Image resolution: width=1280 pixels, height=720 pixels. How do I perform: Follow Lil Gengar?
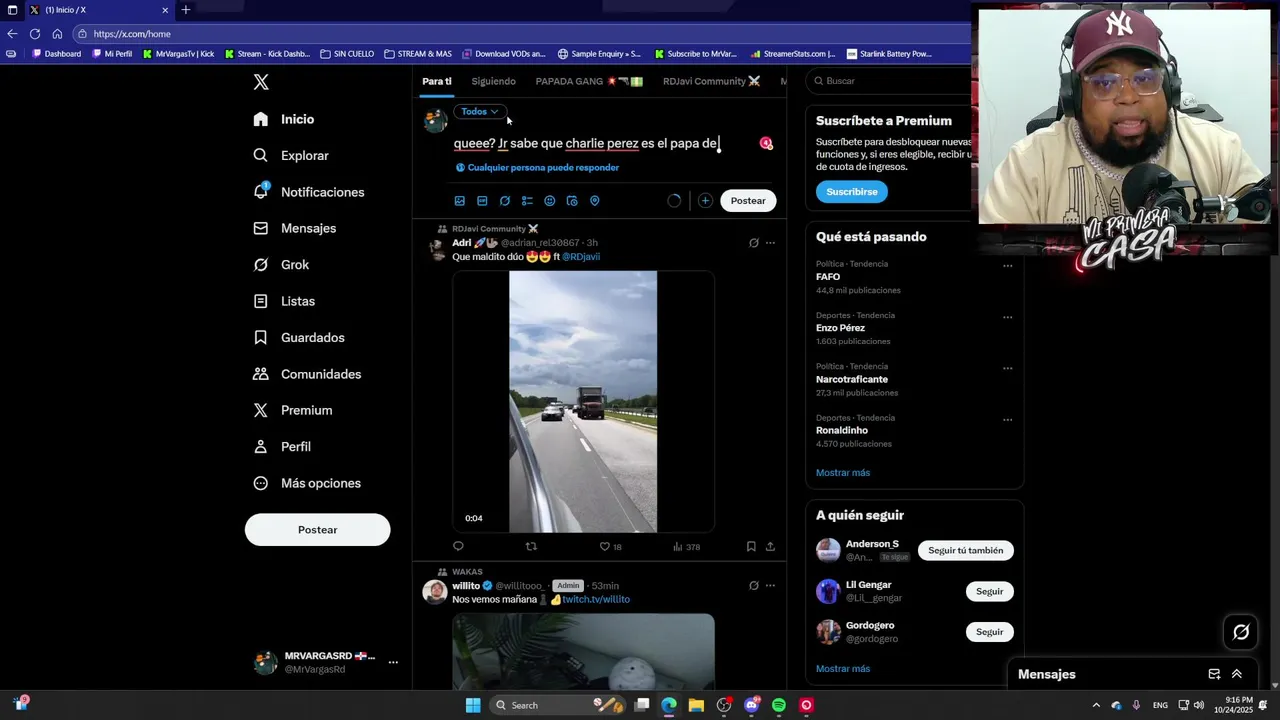point(989,591)
